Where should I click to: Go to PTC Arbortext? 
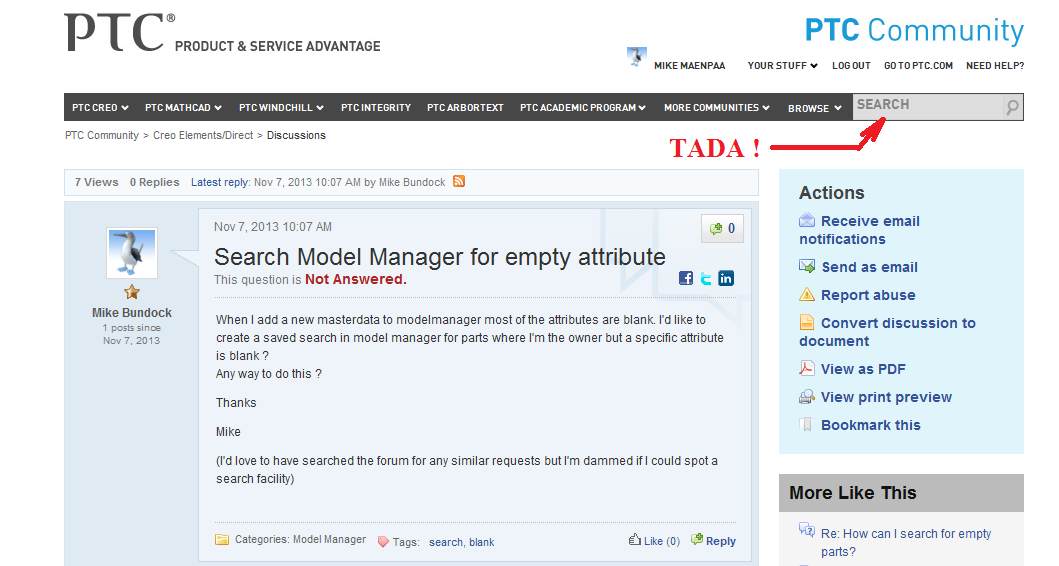[465, 107]
